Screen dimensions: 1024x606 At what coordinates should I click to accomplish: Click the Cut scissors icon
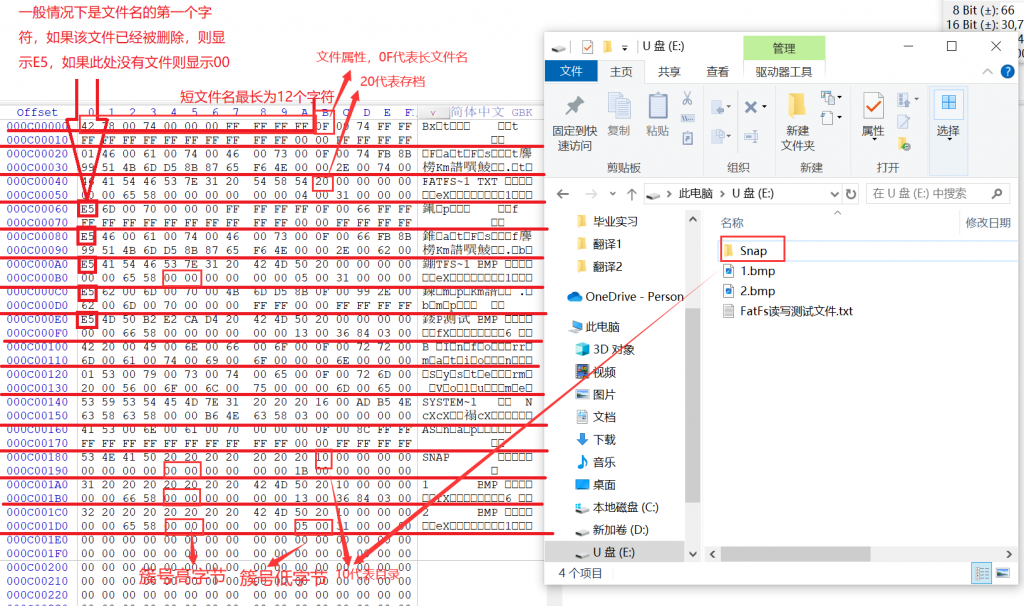687,98
